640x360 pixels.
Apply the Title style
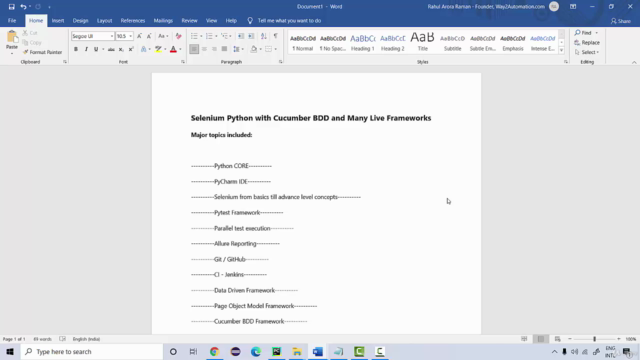coord(422,42)
